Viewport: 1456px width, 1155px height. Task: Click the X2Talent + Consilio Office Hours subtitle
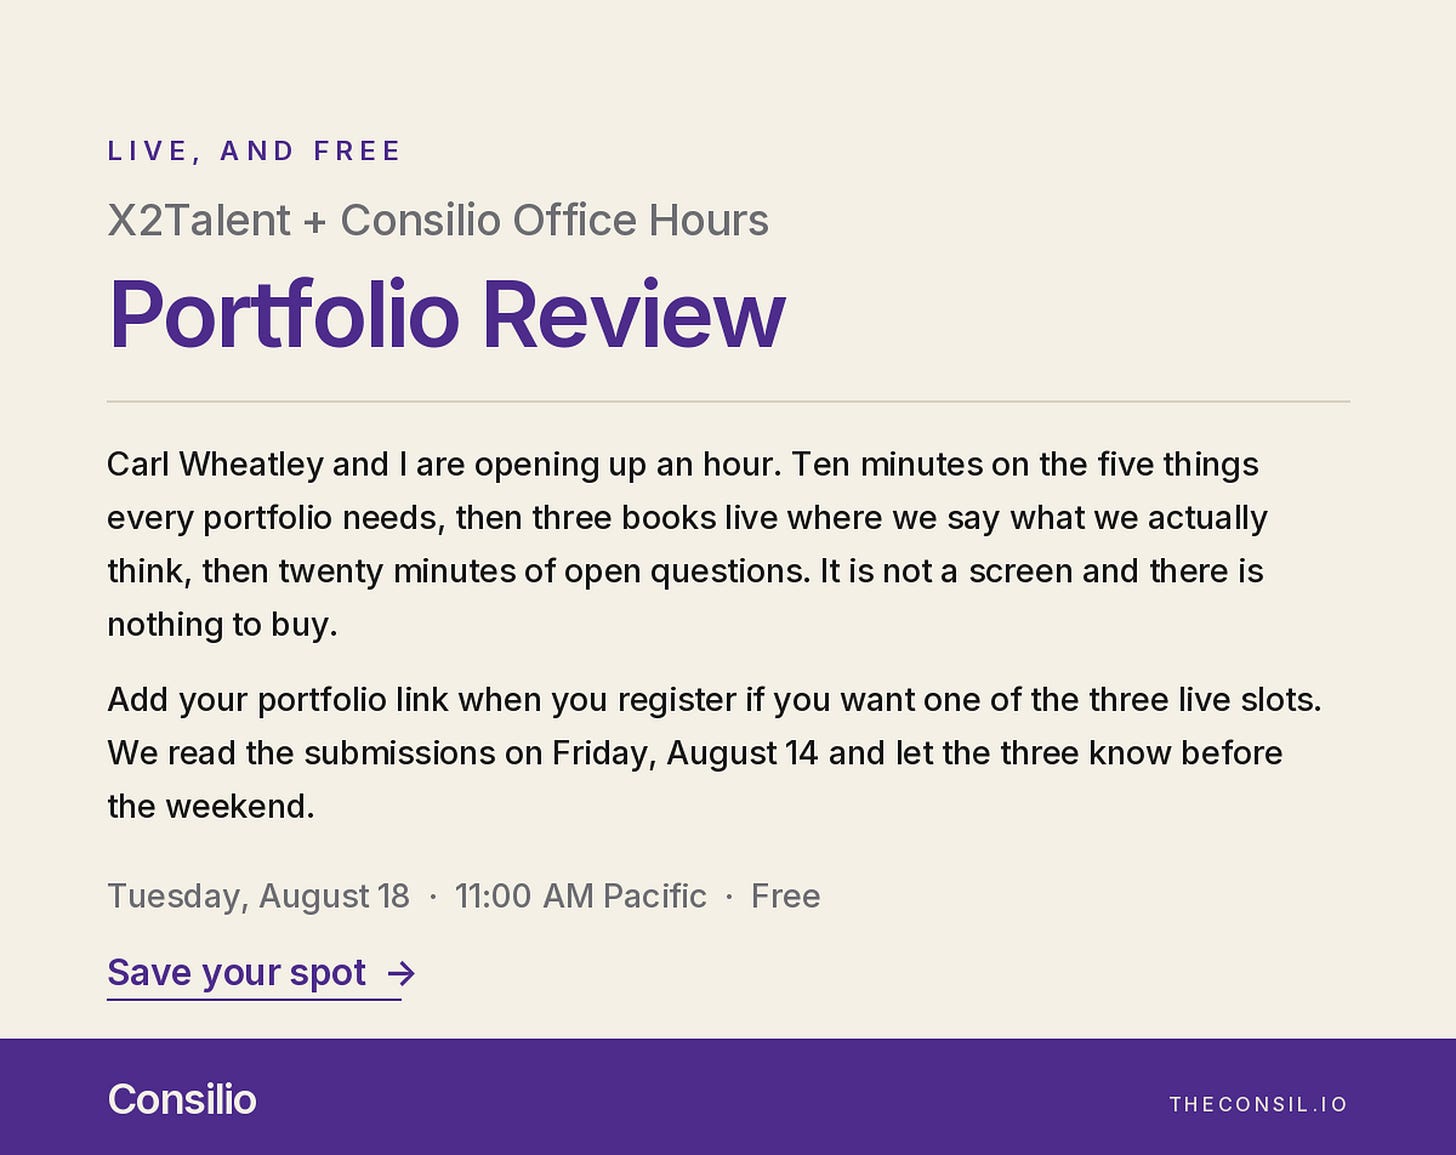click(438, 220)
